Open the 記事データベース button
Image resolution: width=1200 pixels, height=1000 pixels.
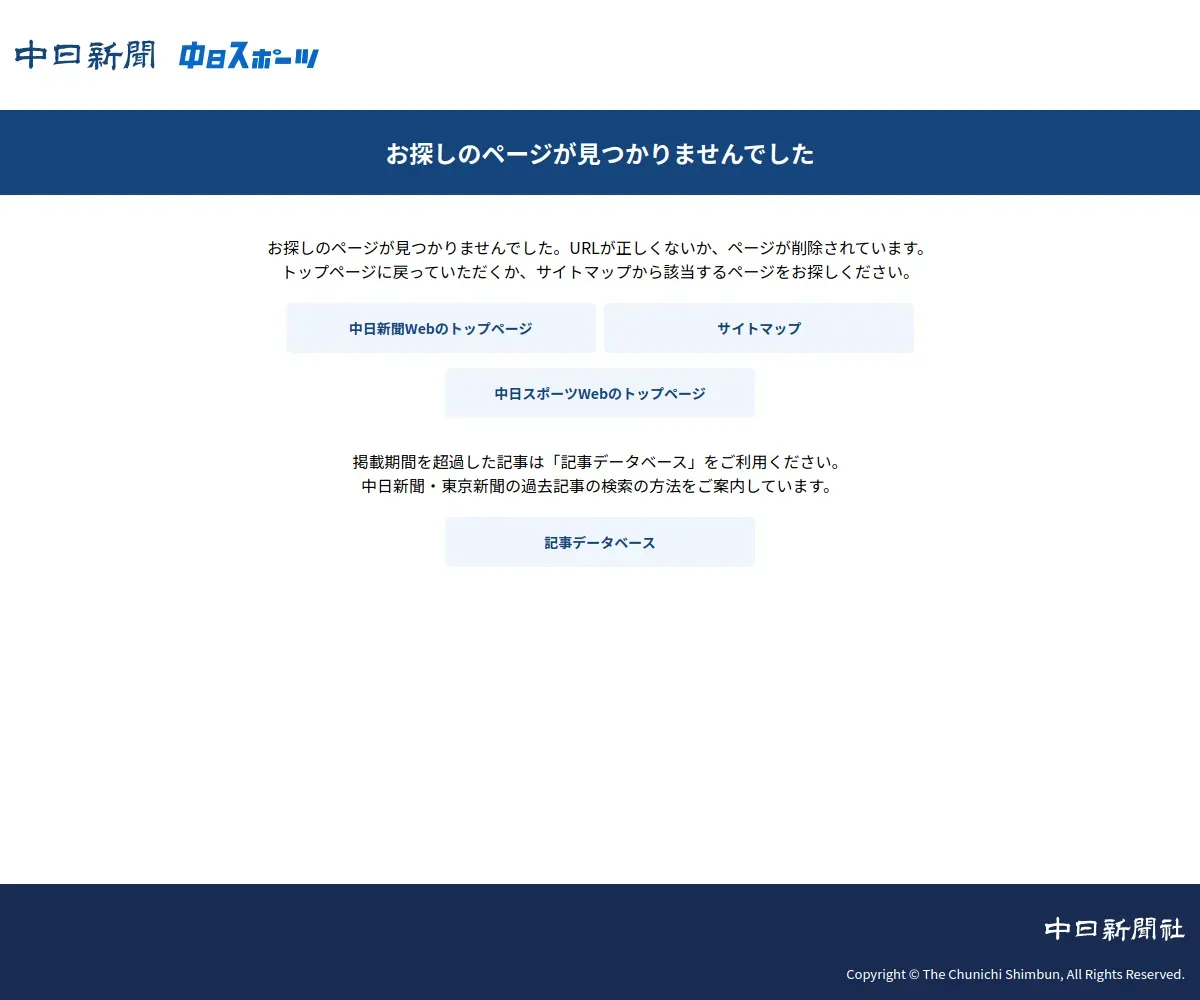click(600, 542)
